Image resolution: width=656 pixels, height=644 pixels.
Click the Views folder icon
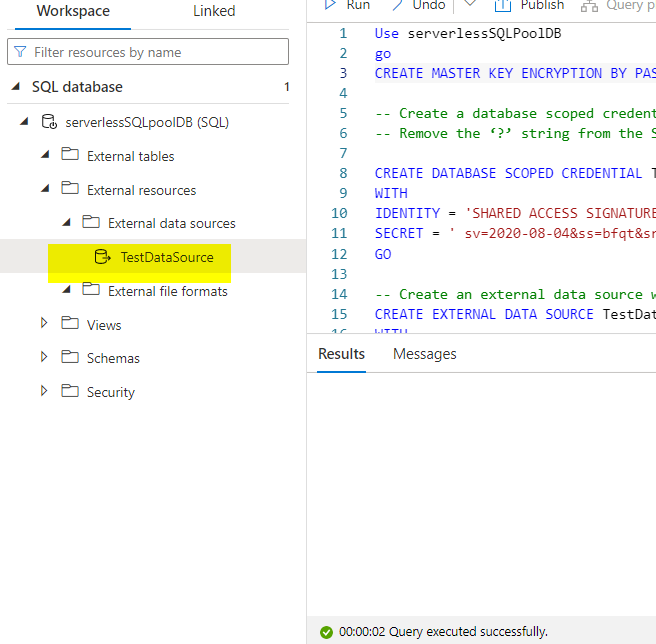pos(70,323)
